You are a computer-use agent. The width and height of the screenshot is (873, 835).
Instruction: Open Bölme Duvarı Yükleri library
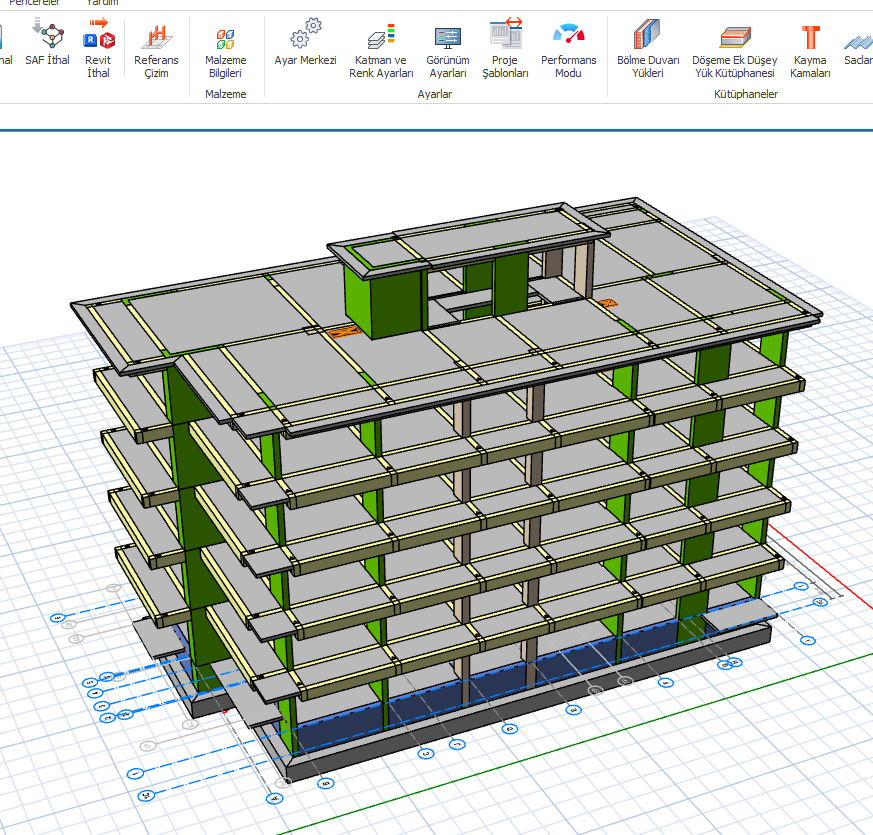648,36
